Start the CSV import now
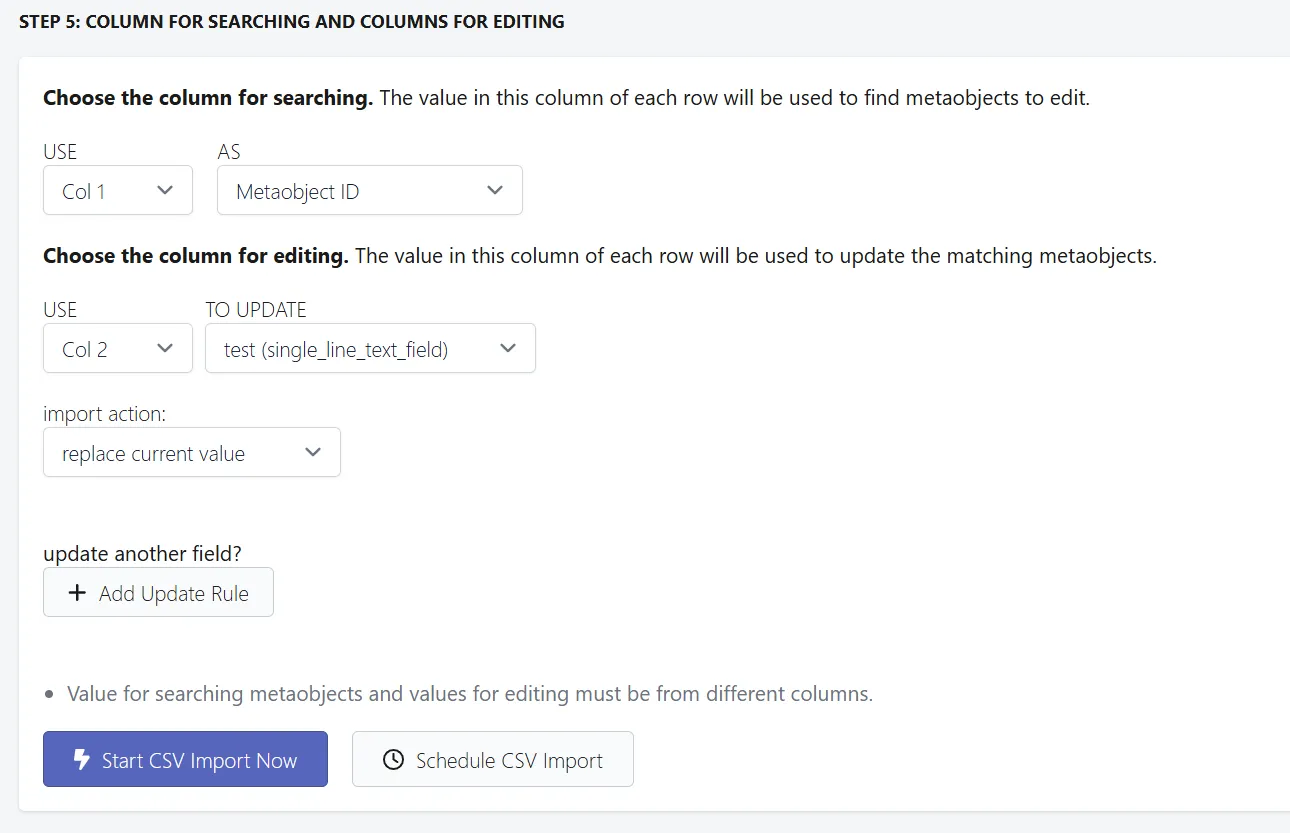 185,759
